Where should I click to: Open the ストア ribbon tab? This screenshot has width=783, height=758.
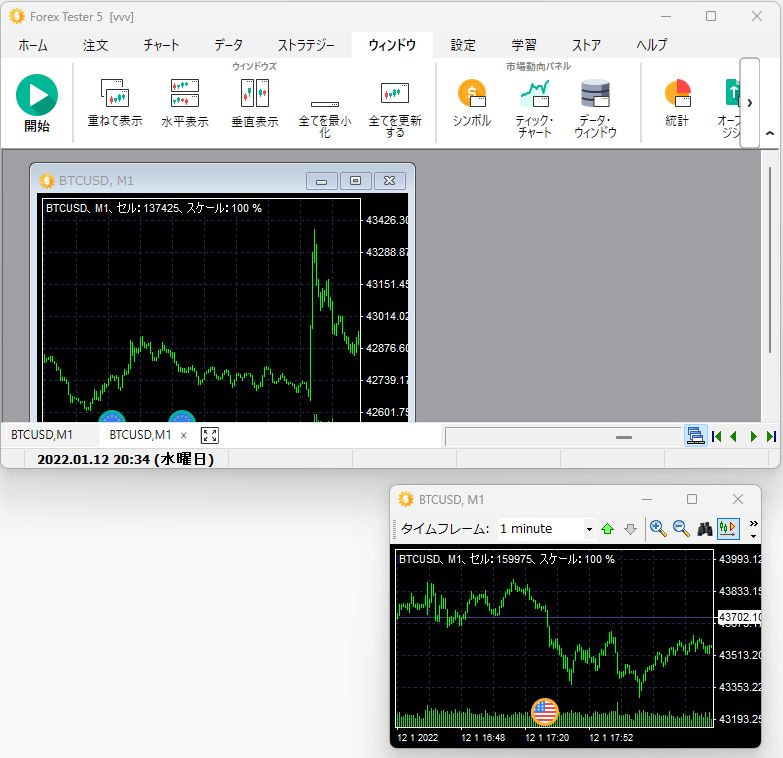[586, 45]
